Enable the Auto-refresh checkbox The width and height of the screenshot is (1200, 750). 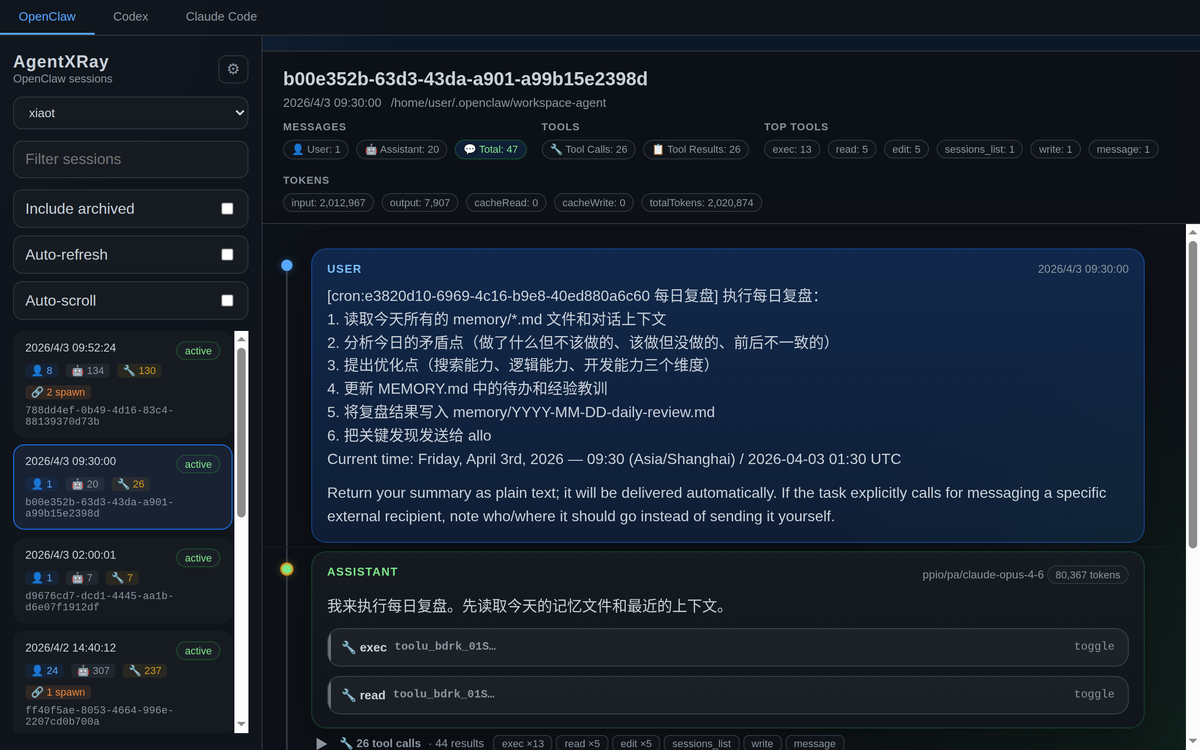pyautogui.click(x=227, y=255)
